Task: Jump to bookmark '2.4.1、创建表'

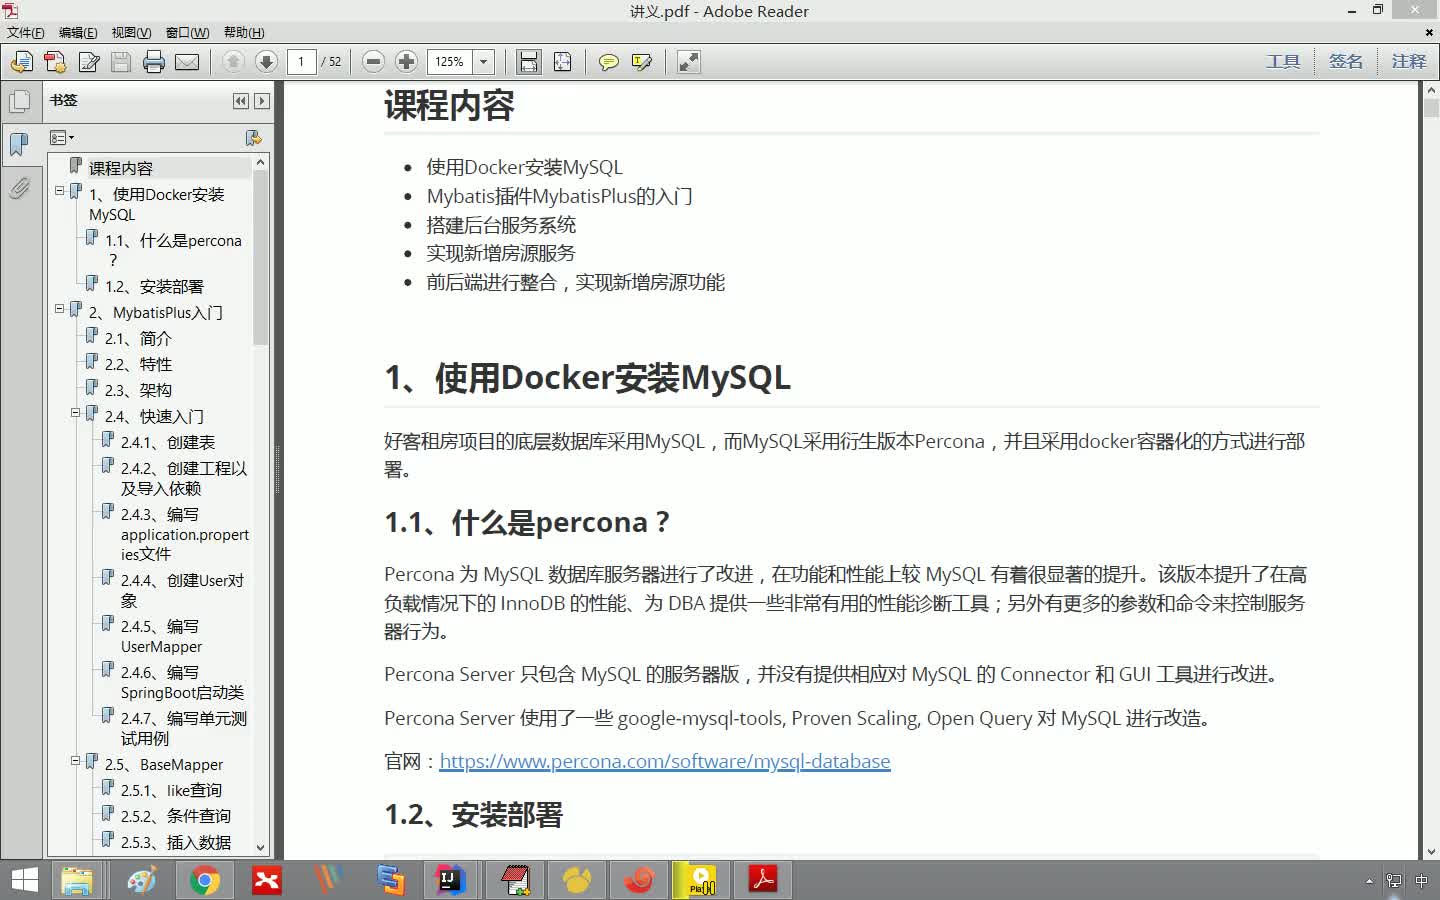Action: click(168, 442)
